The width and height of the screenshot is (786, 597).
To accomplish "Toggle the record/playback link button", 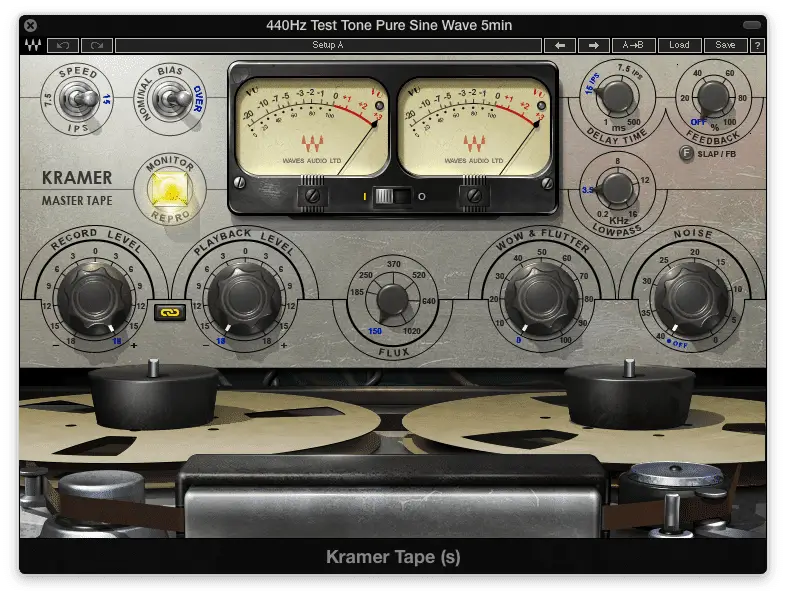I will 170,312.
